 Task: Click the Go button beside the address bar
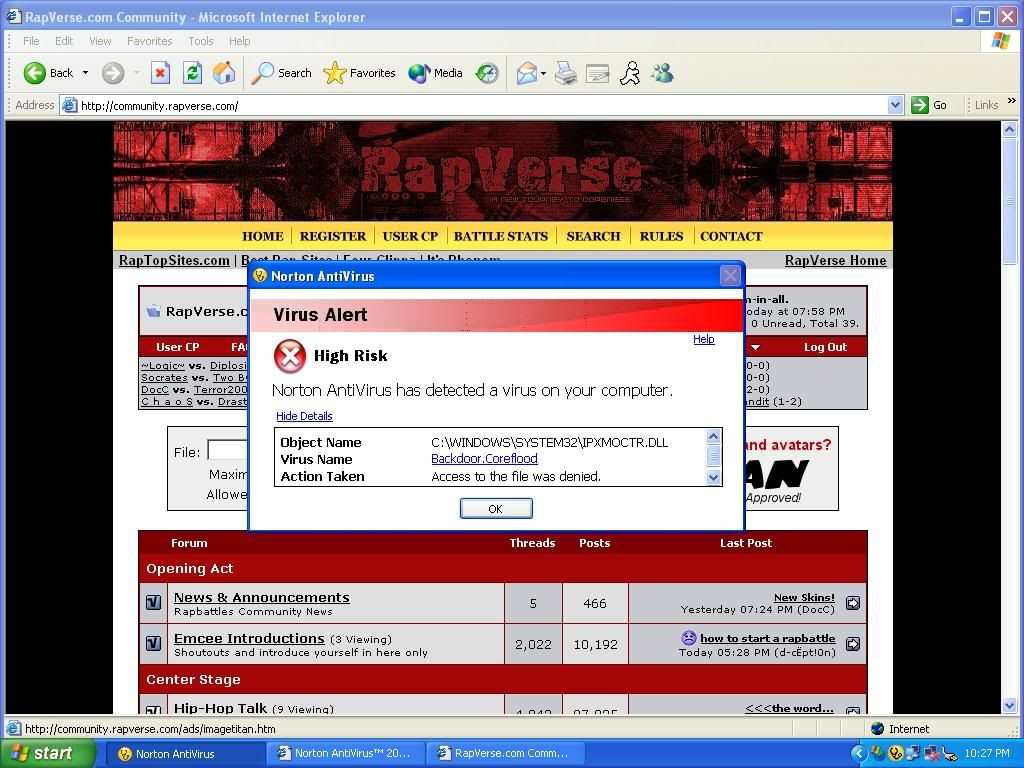929,104
